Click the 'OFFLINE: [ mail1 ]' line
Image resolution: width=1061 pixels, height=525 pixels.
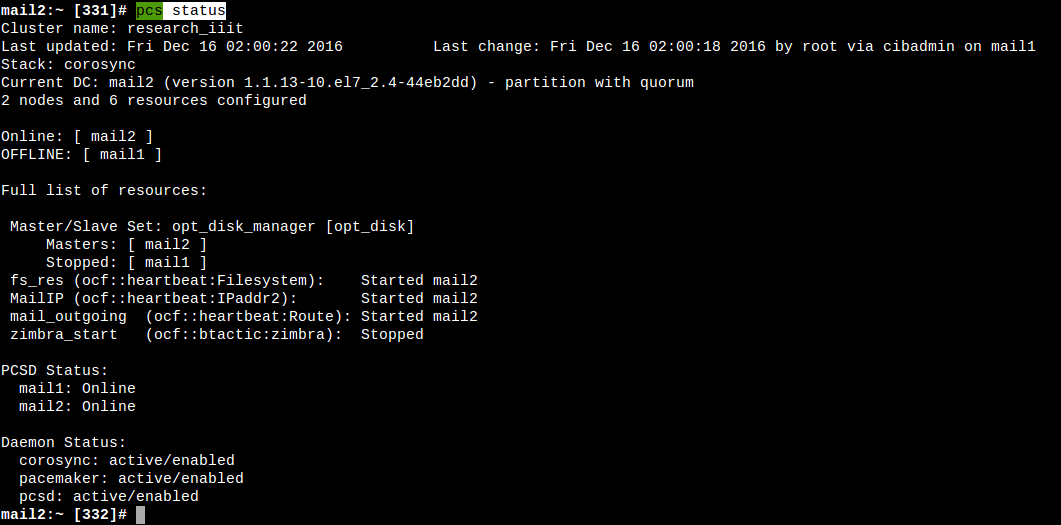81,154
